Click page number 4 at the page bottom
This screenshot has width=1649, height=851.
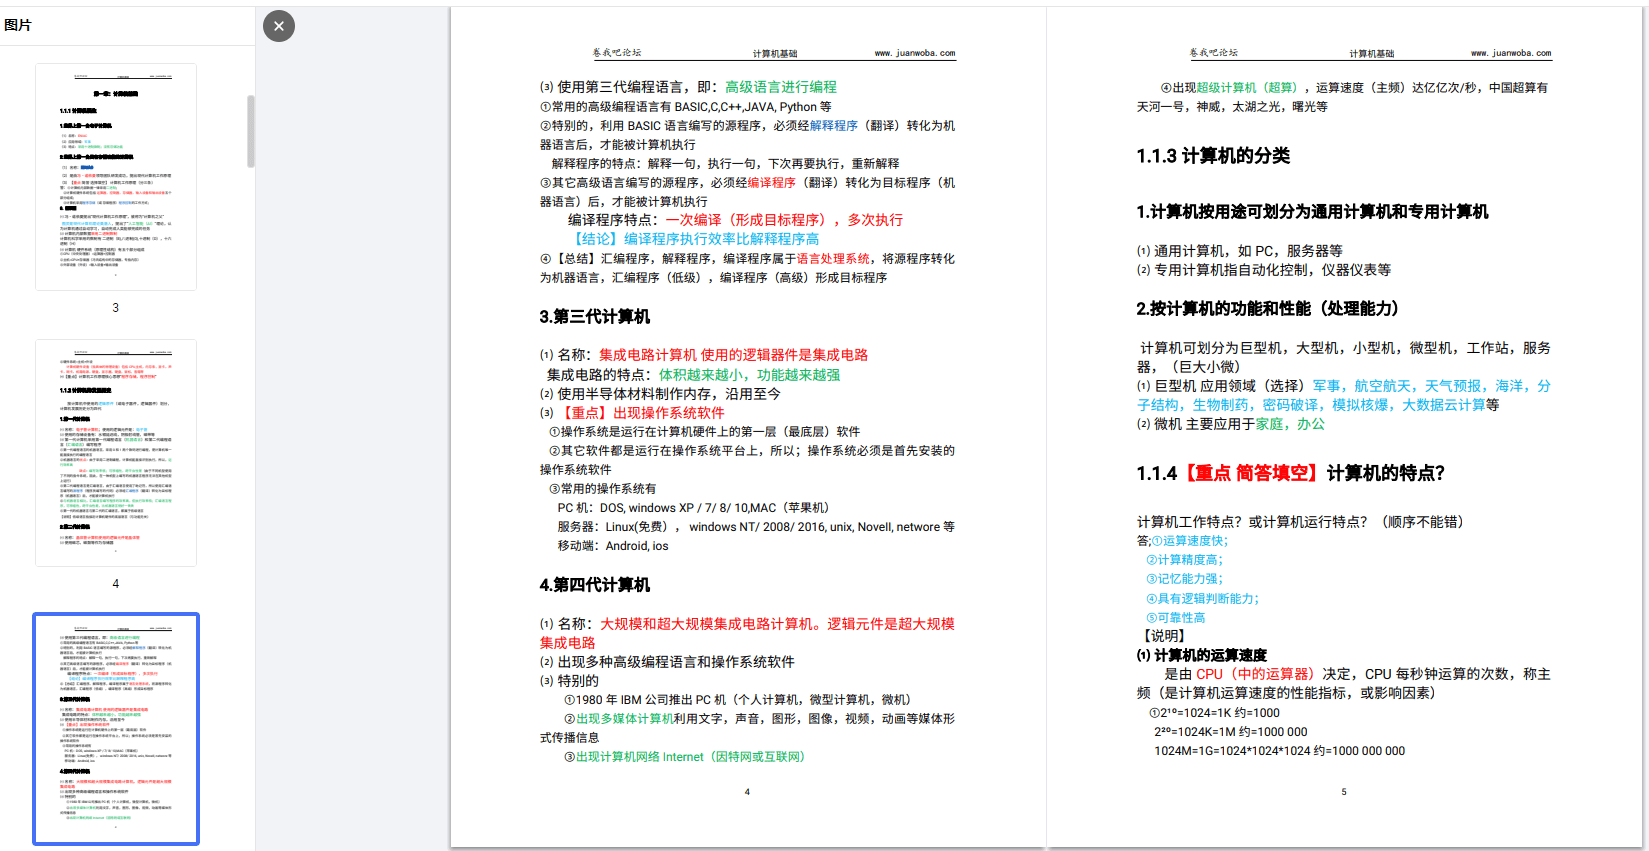point(747,792)
